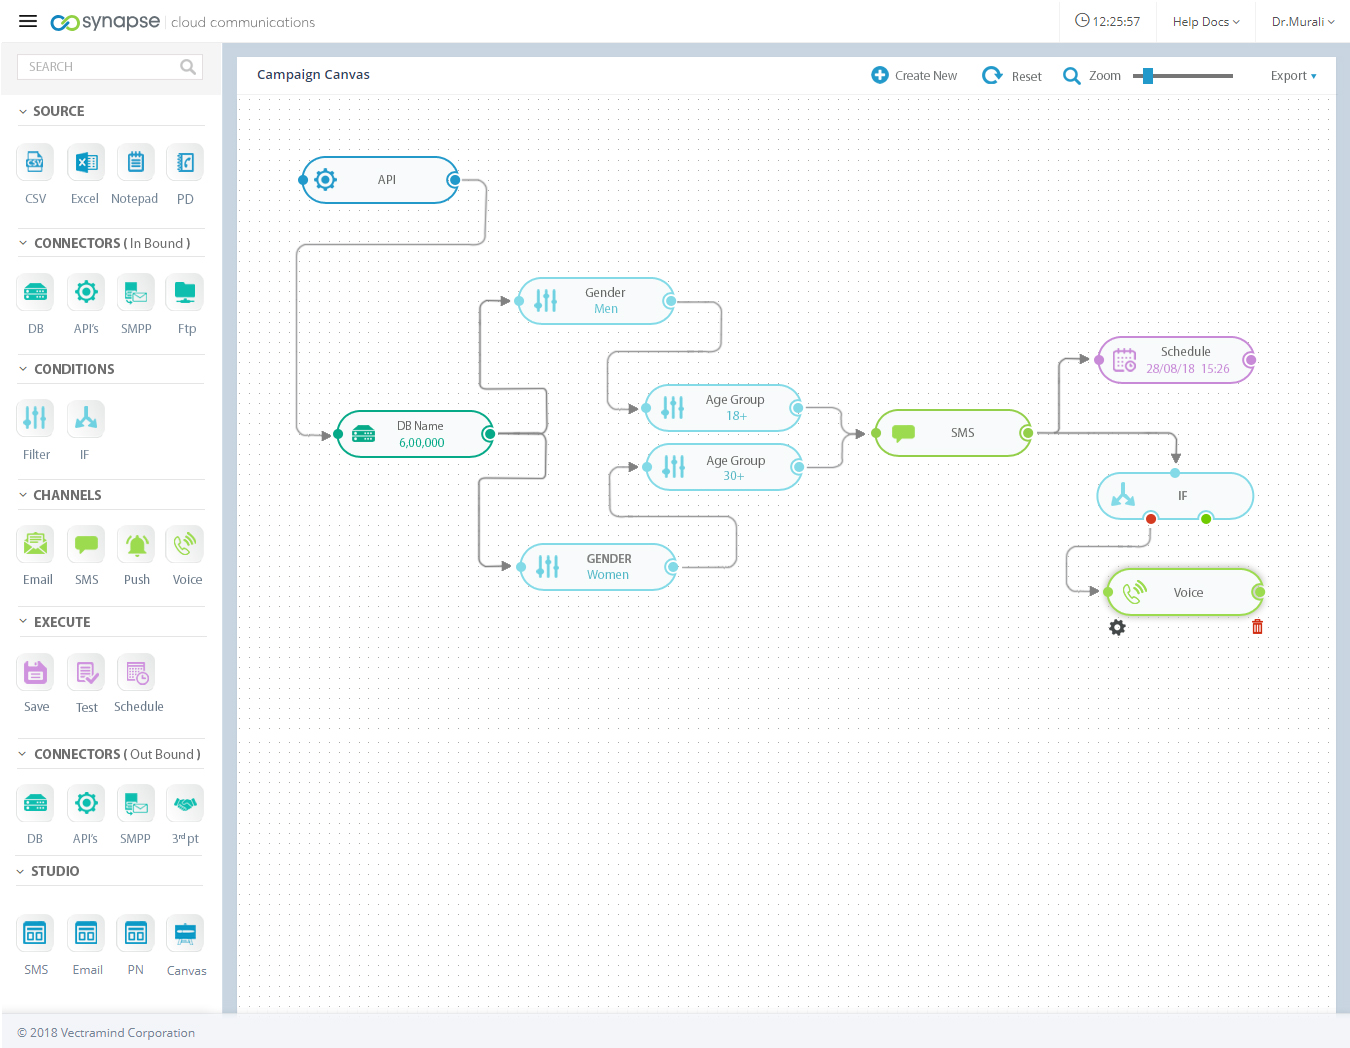This screenshot has height=1048, width=1350.
Task: Open the Help Docs menu
Action: tap(1205, 22)
